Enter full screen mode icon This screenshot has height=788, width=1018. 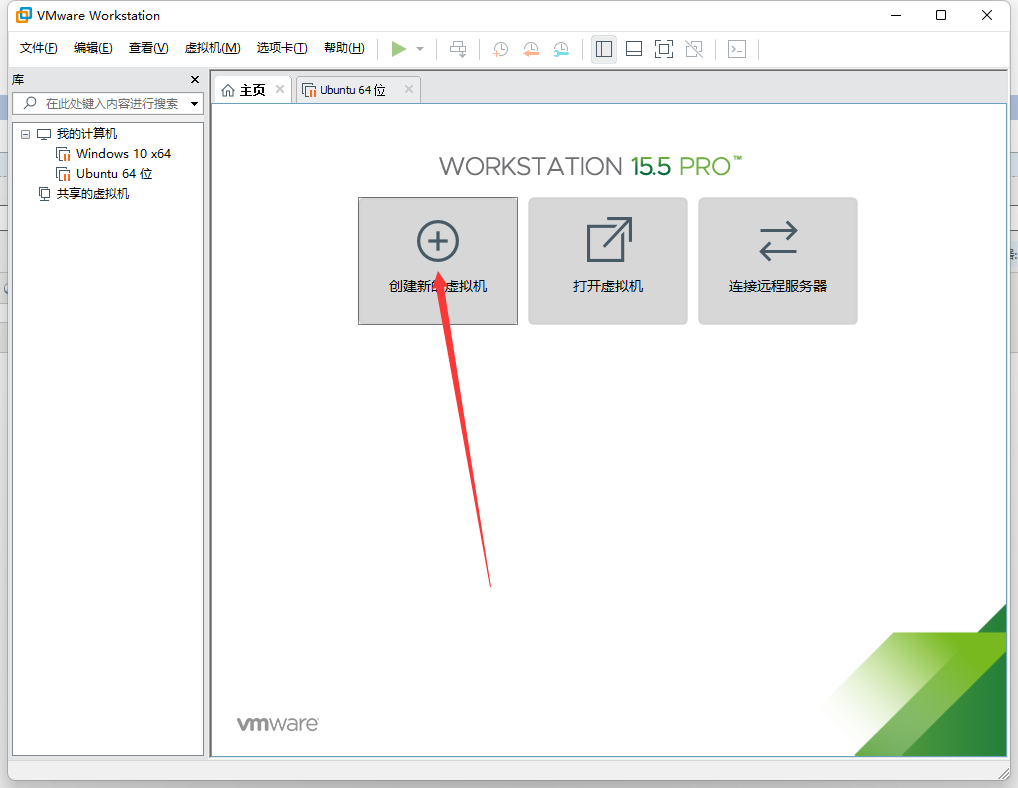pos(664,49)
